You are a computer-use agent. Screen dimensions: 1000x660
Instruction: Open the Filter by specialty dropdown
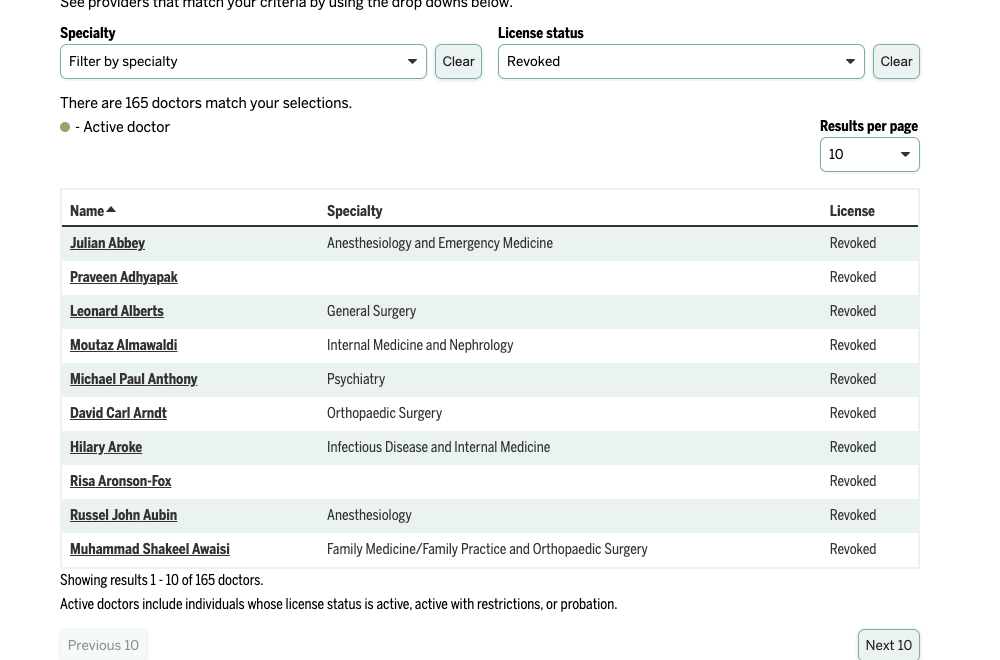coord(243,62)
